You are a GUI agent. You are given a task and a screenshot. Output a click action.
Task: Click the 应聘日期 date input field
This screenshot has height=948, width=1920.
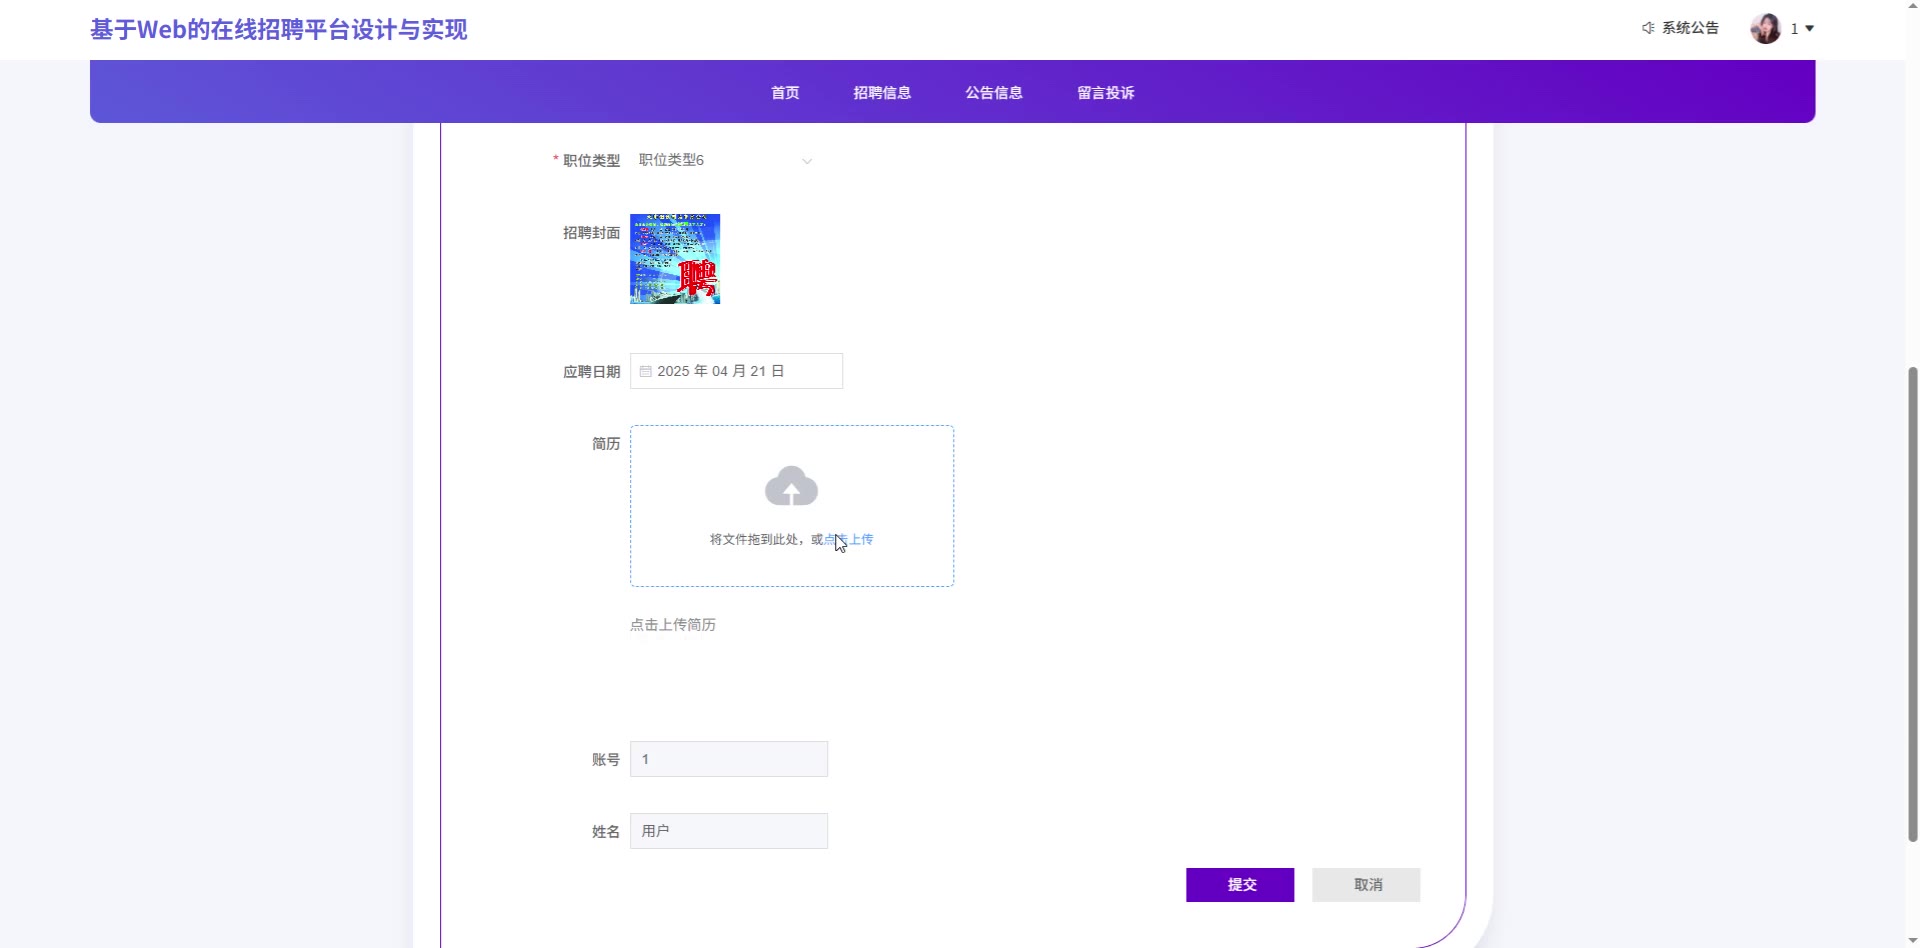pyautogui.click(x=736, y=371)
